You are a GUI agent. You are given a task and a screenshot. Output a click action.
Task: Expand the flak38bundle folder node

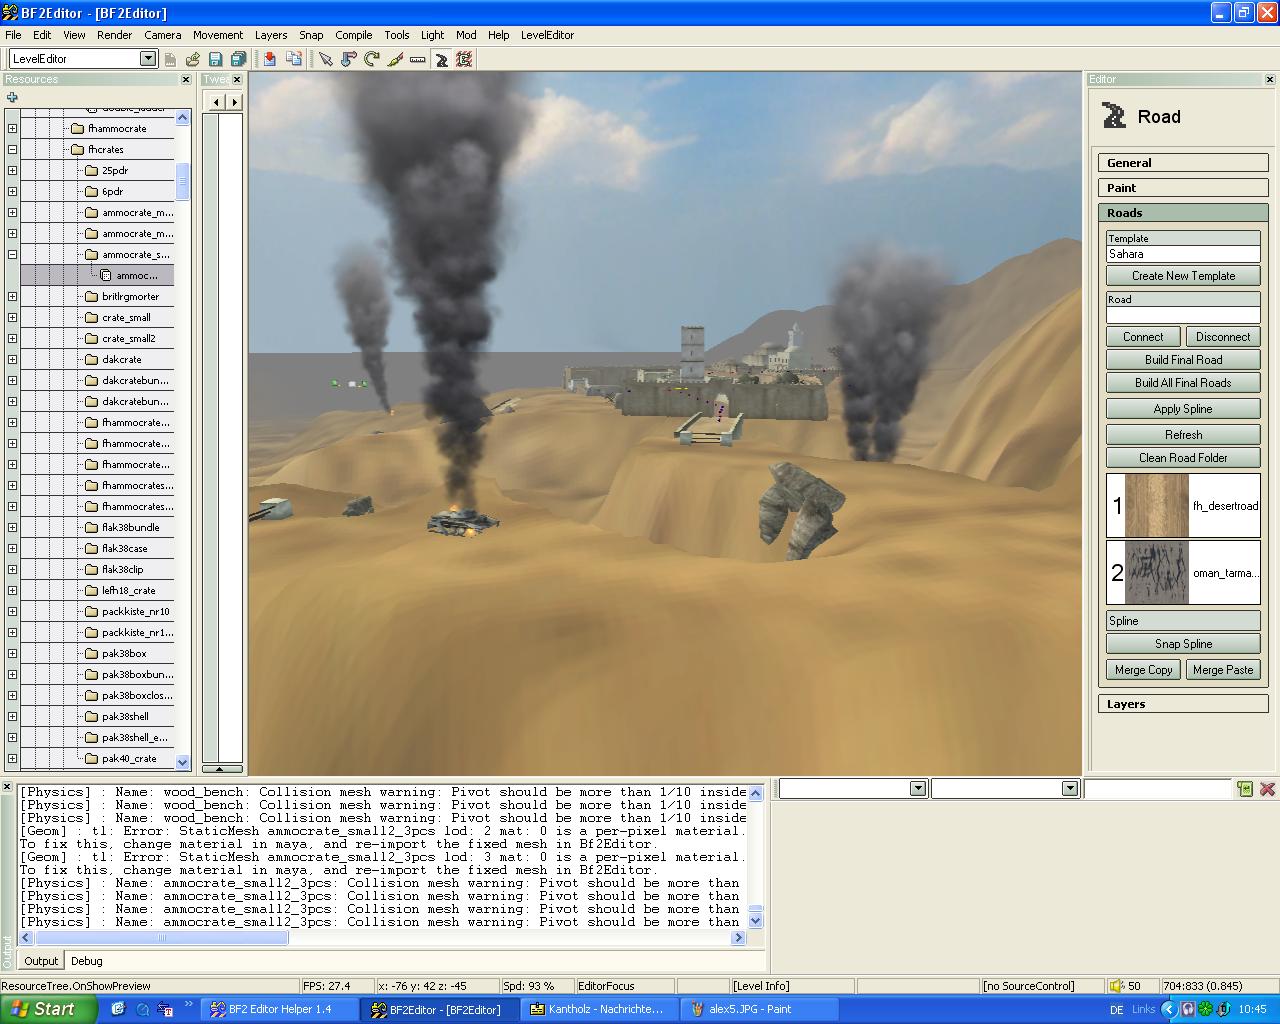coord(12,527)
